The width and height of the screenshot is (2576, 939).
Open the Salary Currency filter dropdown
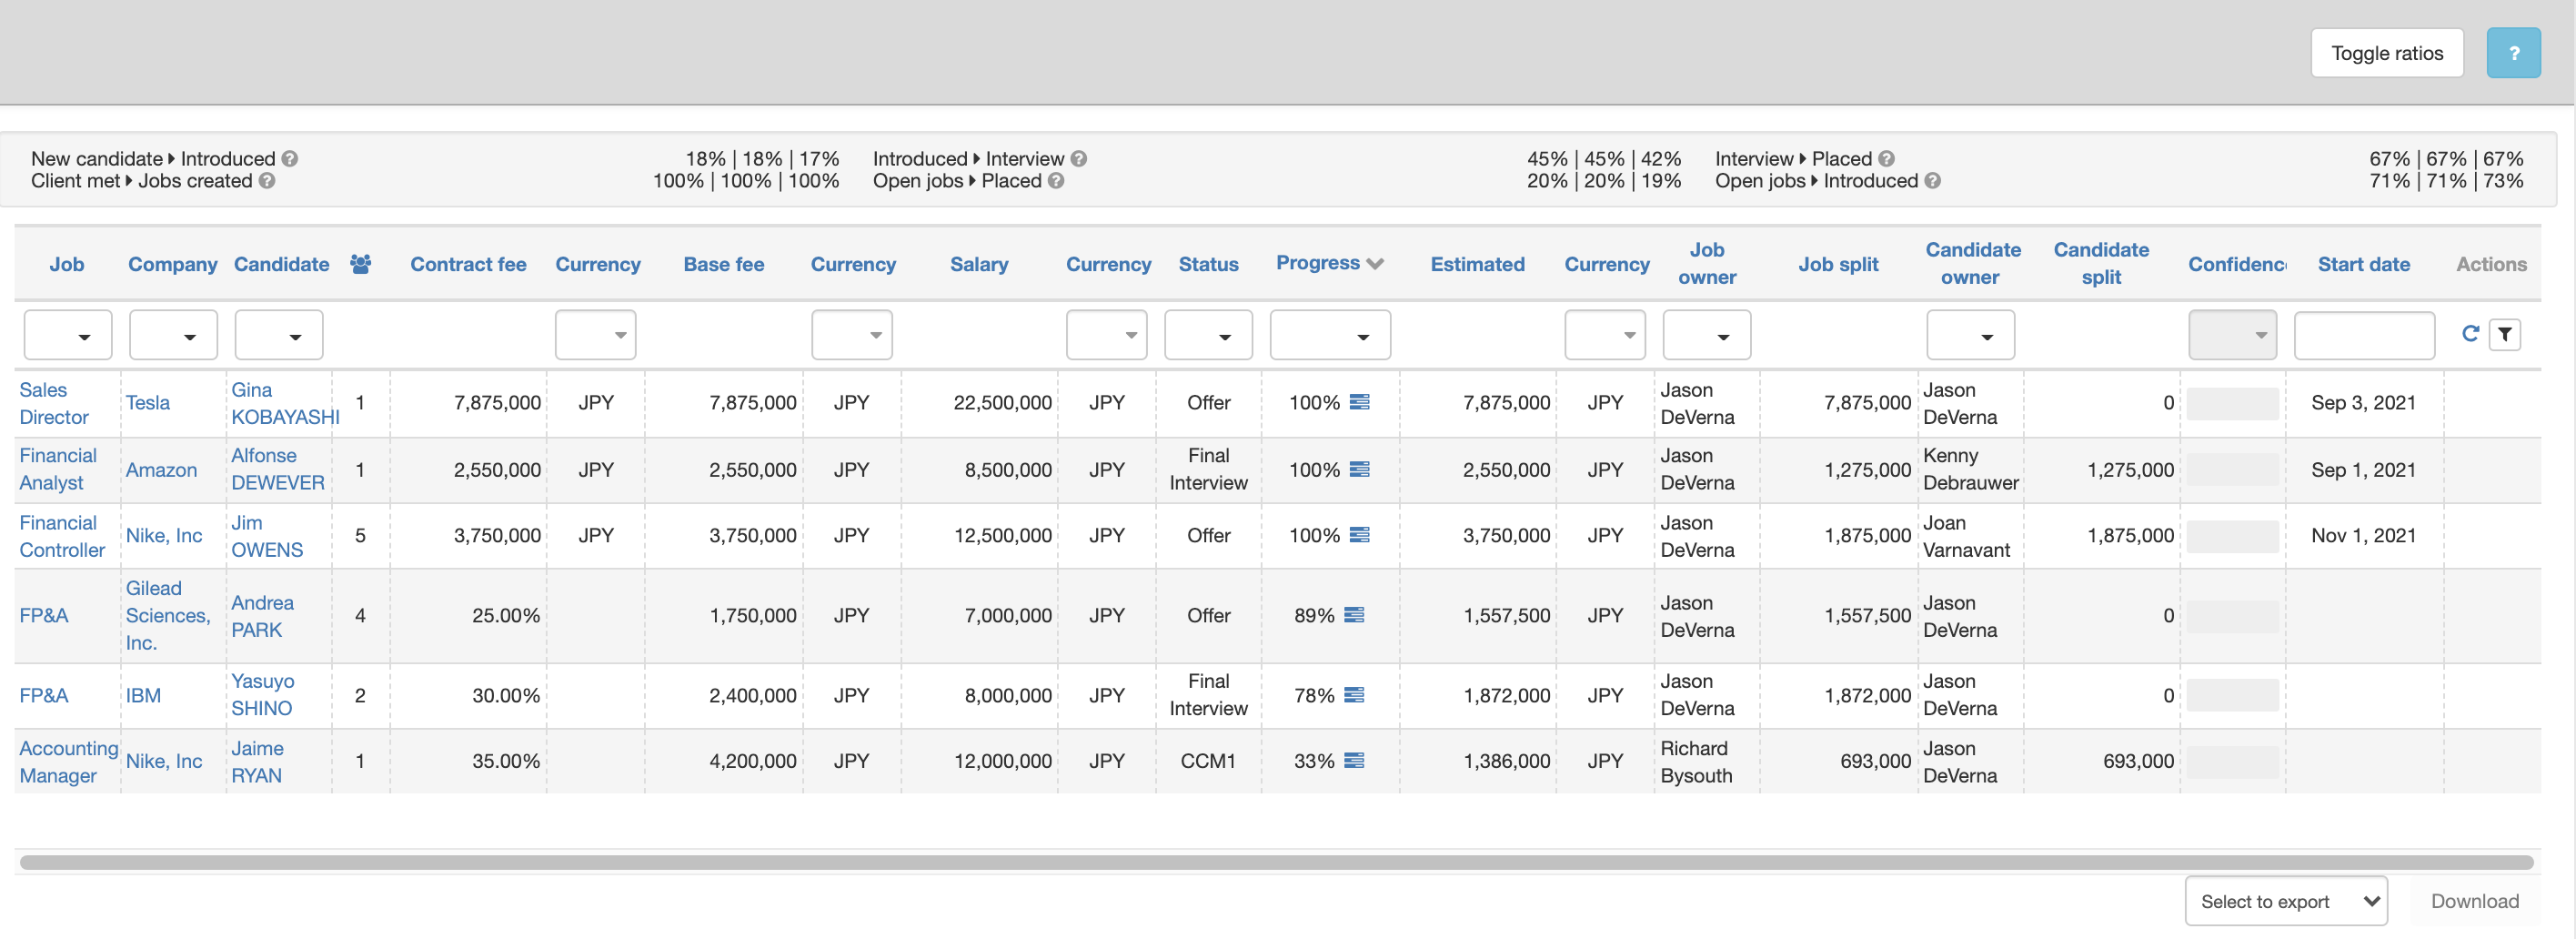coord(1107,335)
